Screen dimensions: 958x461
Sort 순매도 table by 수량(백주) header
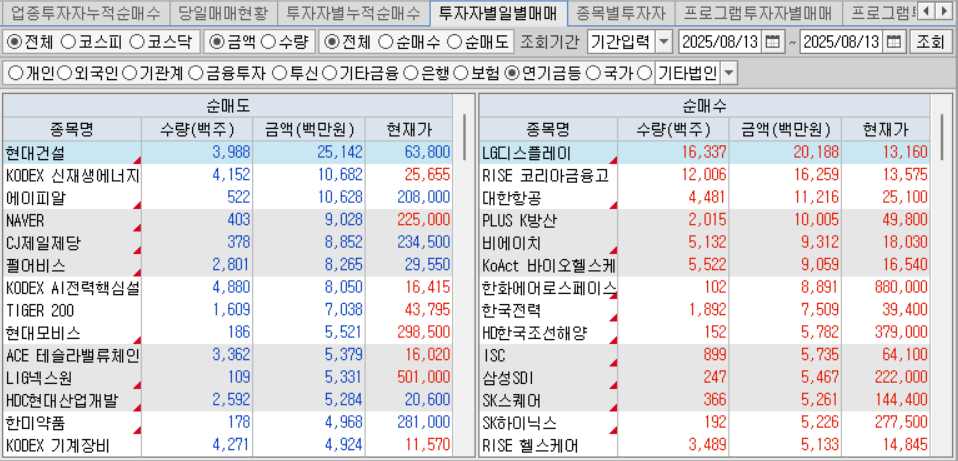(197, 129)
